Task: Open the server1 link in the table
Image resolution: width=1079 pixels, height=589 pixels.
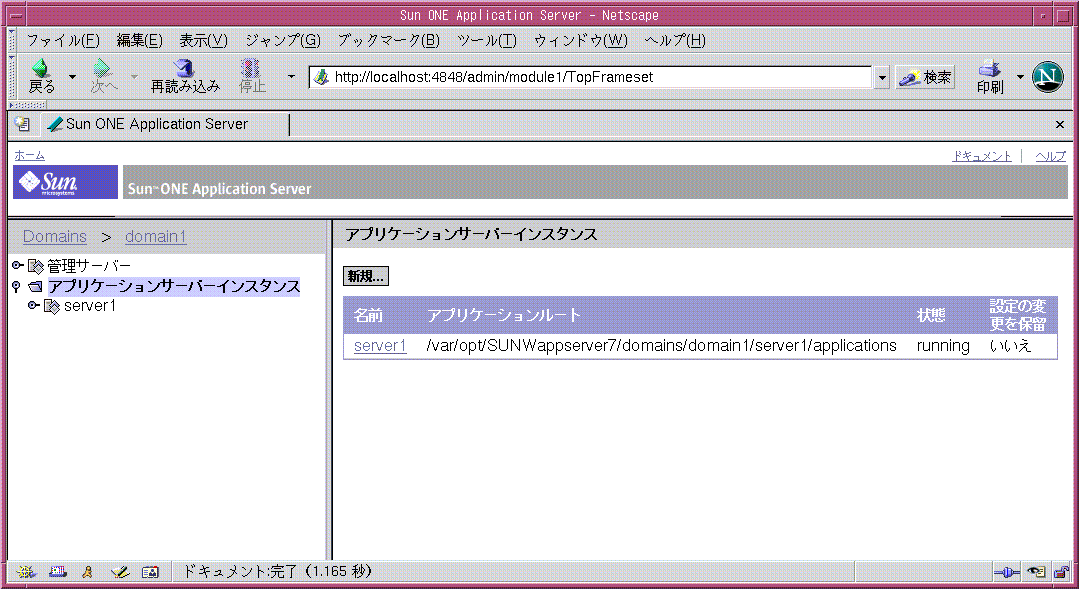Action: (x=381, y=345)
